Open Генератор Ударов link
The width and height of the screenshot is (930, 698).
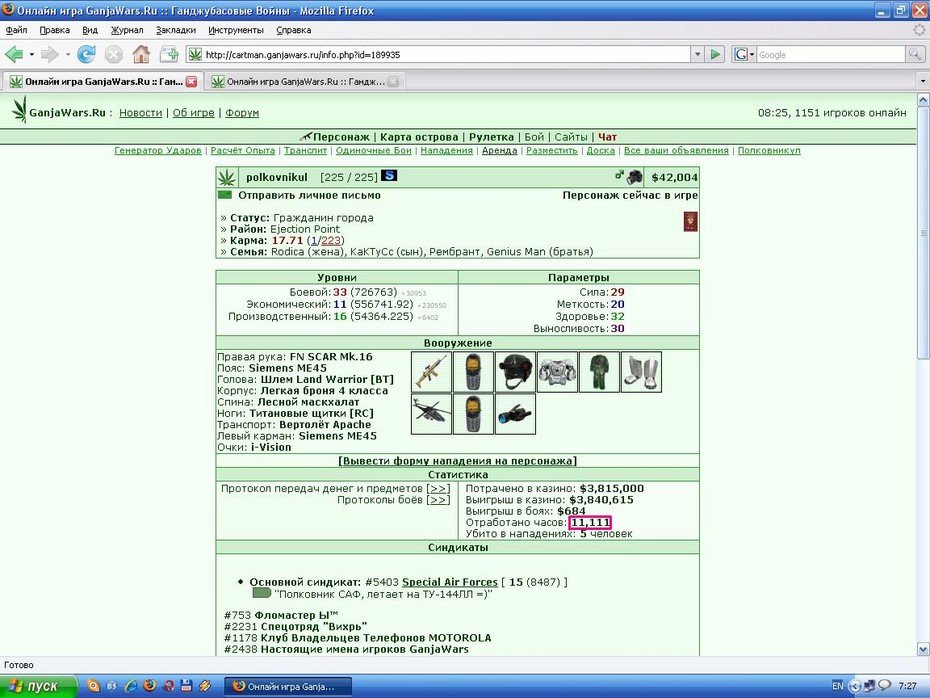point(158,151)
